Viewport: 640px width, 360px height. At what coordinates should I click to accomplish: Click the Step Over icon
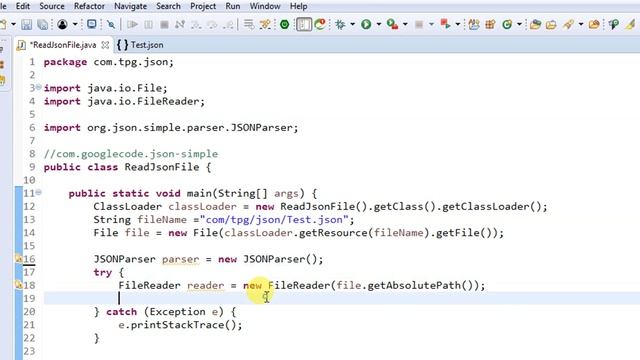[212, 24]
